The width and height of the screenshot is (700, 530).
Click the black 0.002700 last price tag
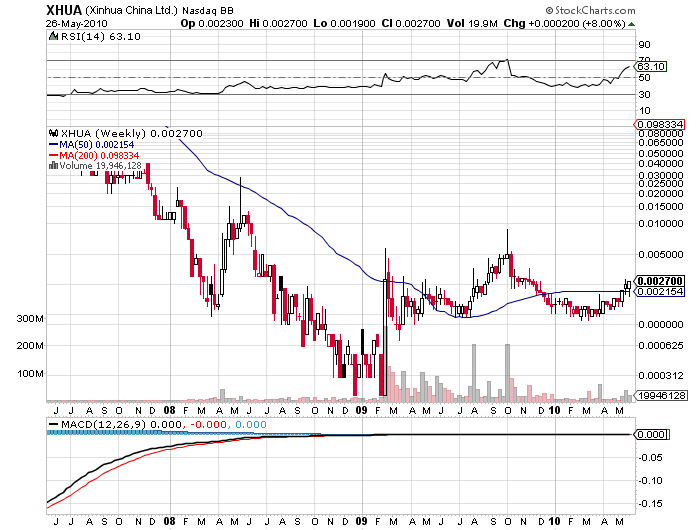pos(660,281)
